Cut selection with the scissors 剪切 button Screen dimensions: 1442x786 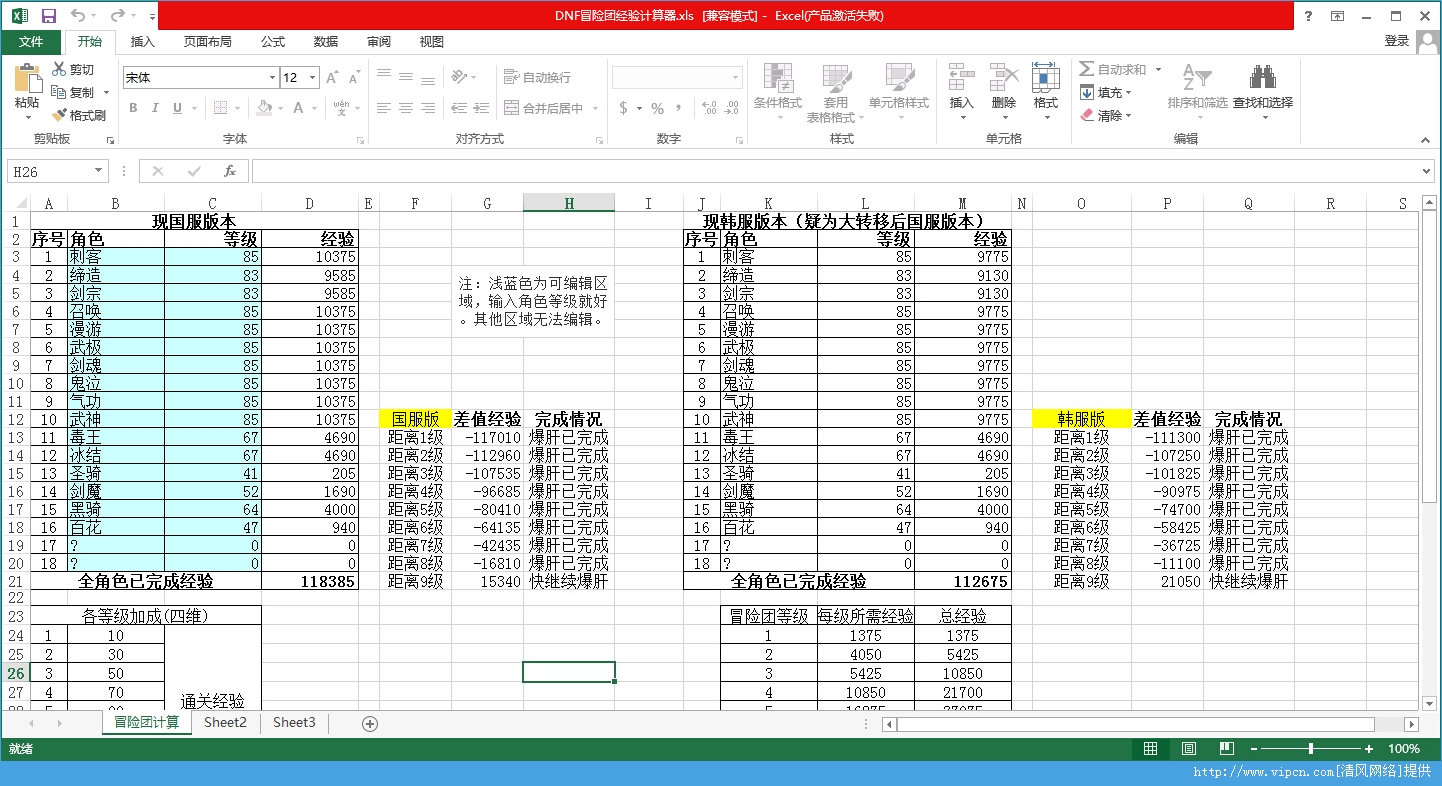pyautogui.click(x=73, y=70)
